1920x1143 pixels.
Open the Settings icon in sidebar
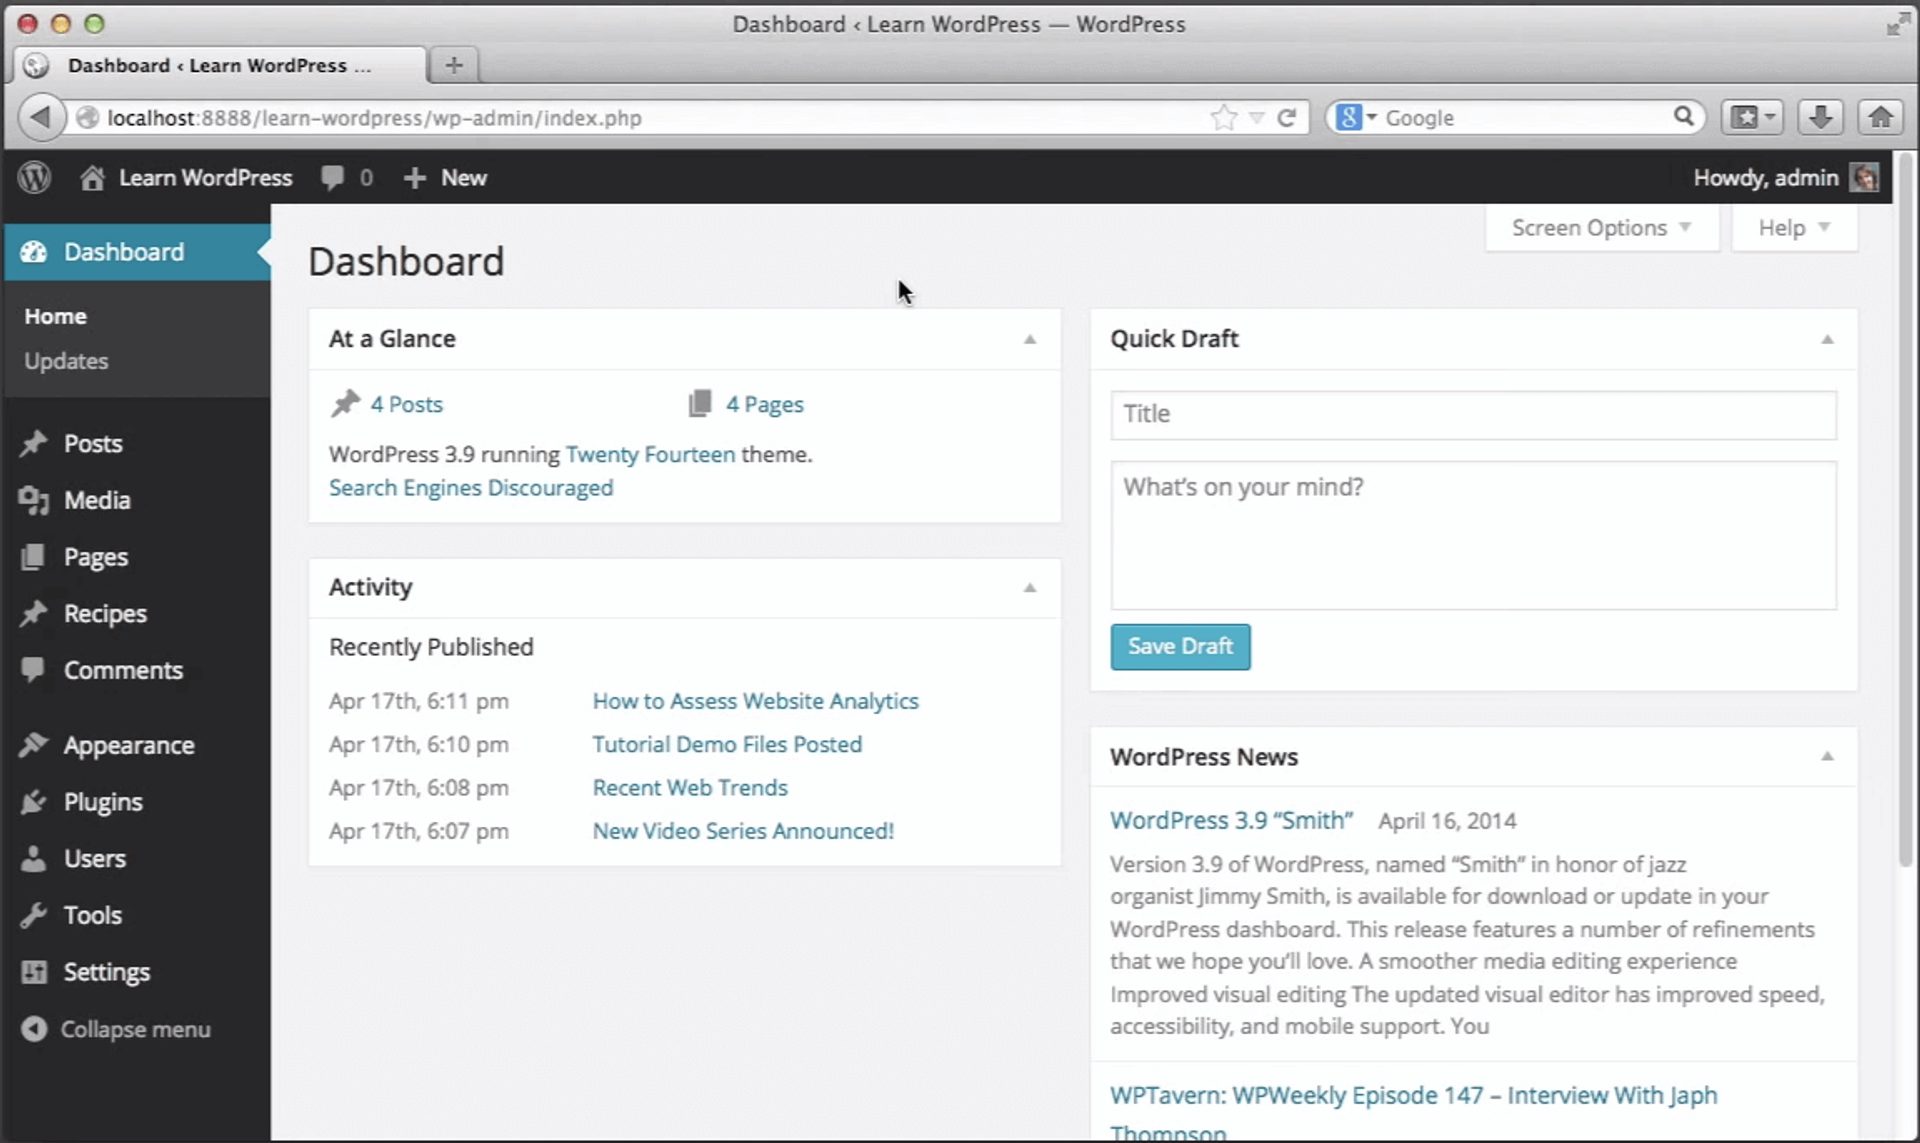(35, 971)
